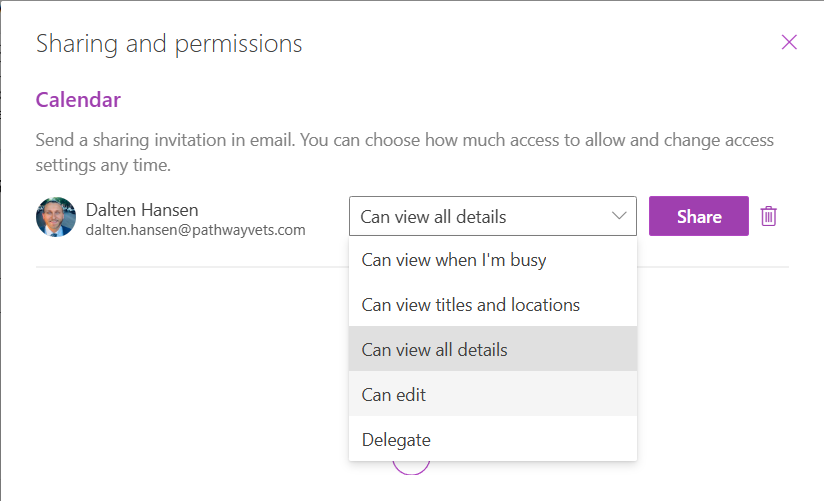
Task: Click the name Dalten Hansen
Action: click(142, 210)
